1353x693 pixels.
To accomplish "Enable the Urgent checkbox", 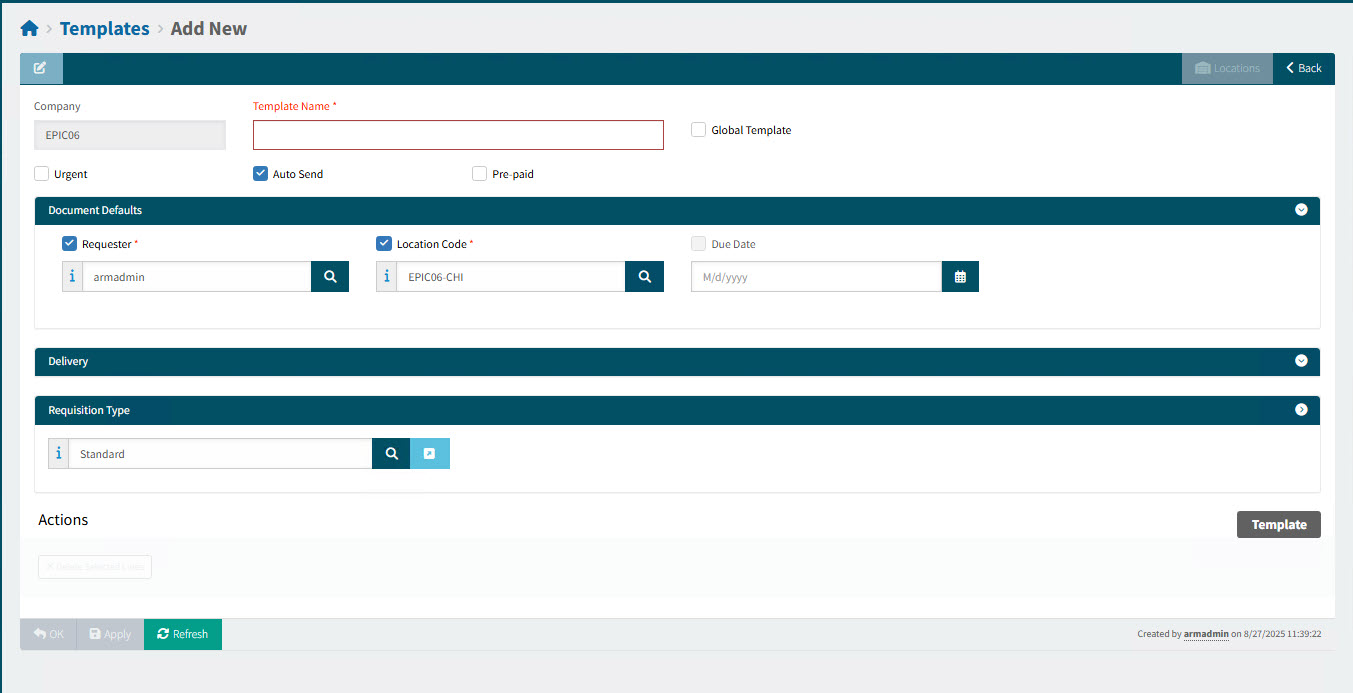I will pos(41,173).
